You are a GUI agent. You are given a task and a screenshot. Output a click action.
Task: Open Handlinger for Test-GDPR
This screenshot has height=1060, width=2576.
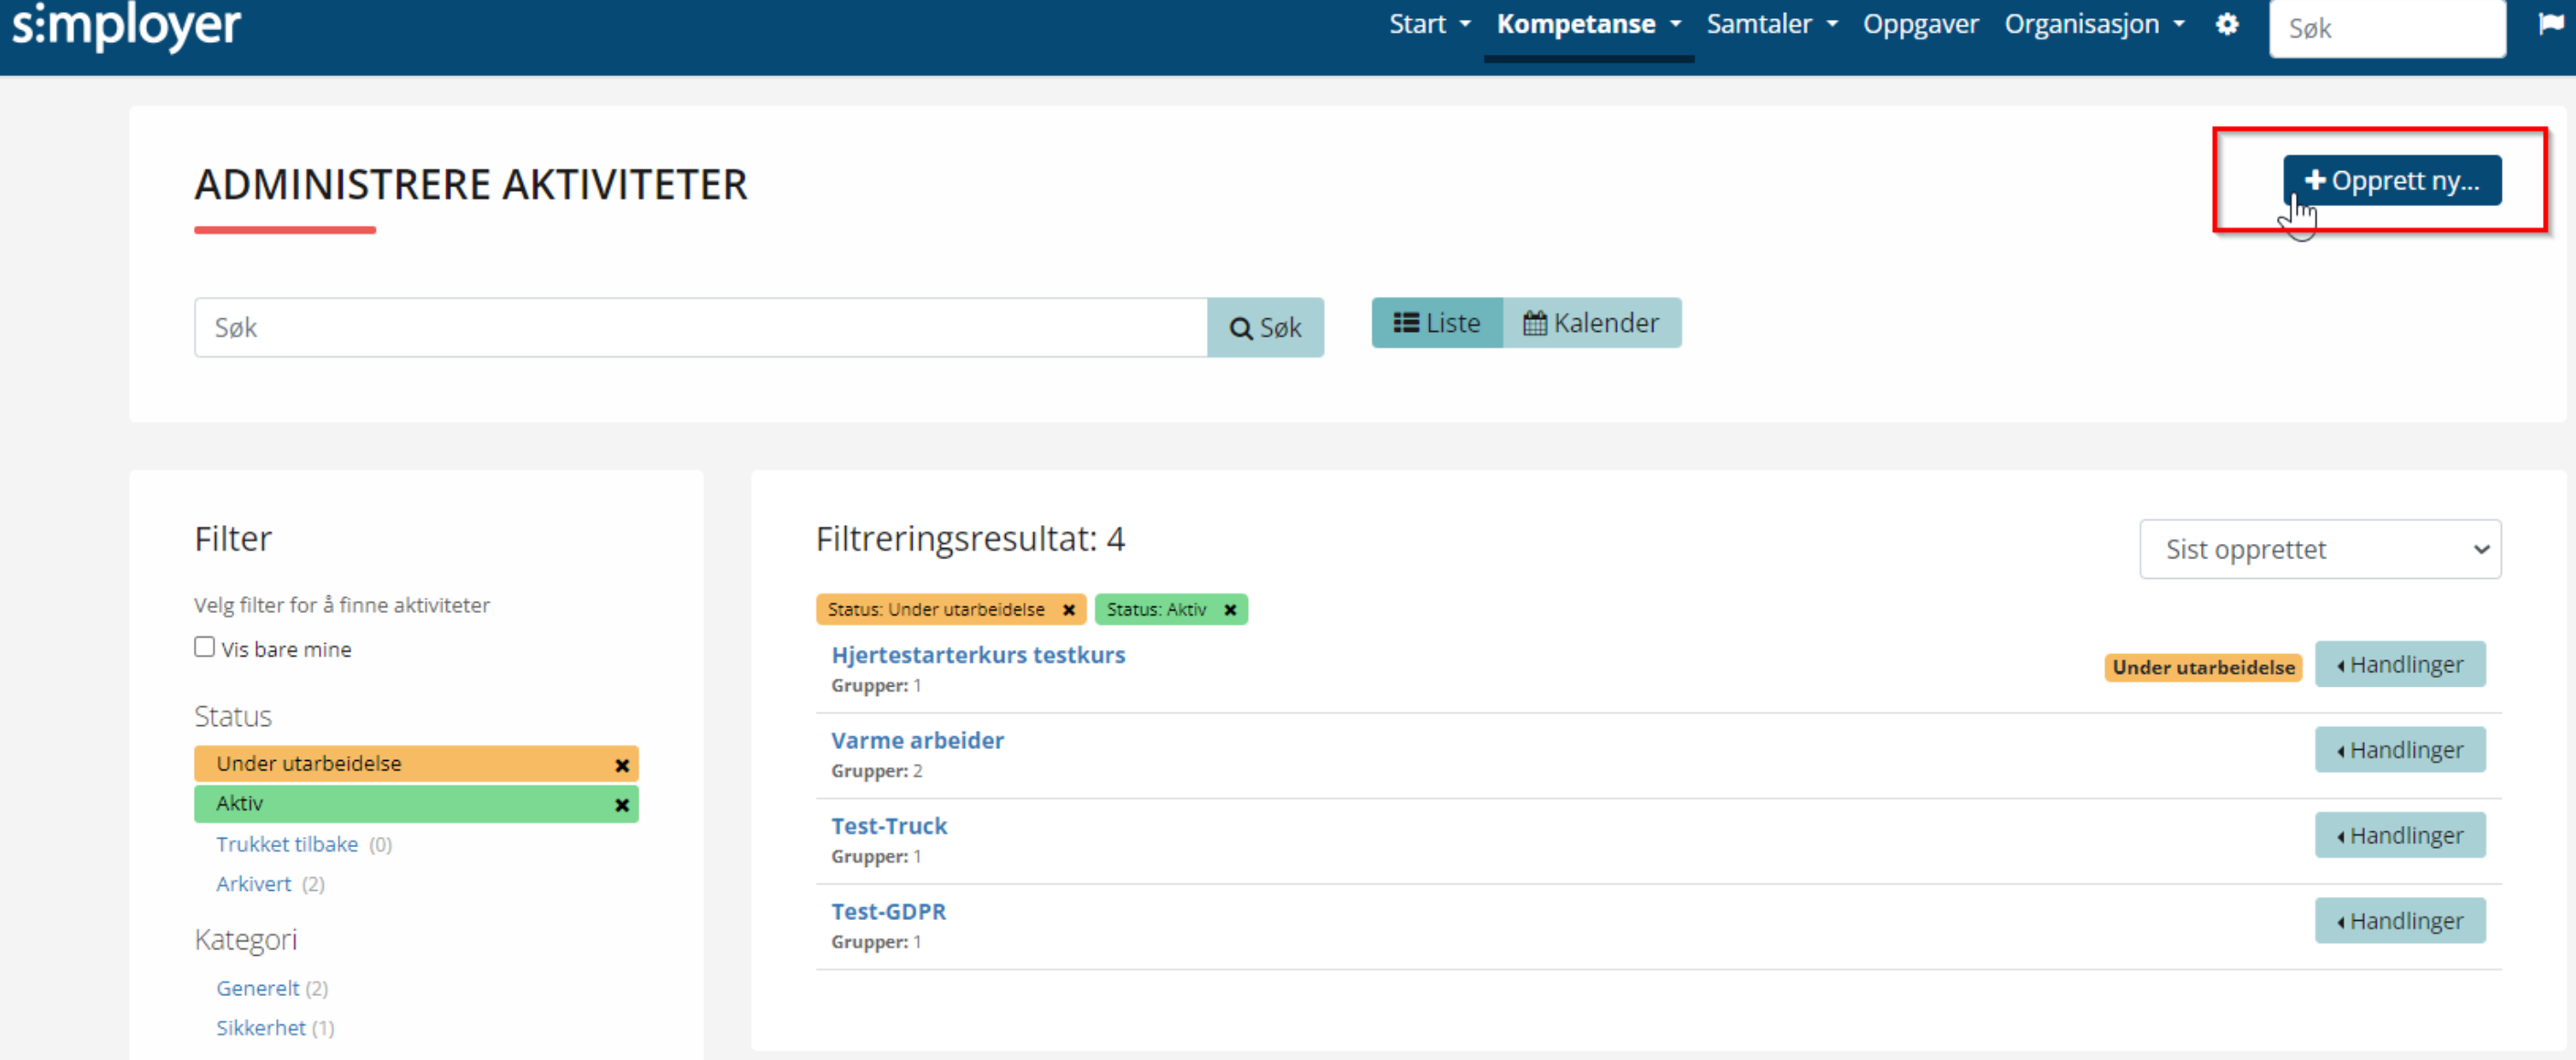2399,921
